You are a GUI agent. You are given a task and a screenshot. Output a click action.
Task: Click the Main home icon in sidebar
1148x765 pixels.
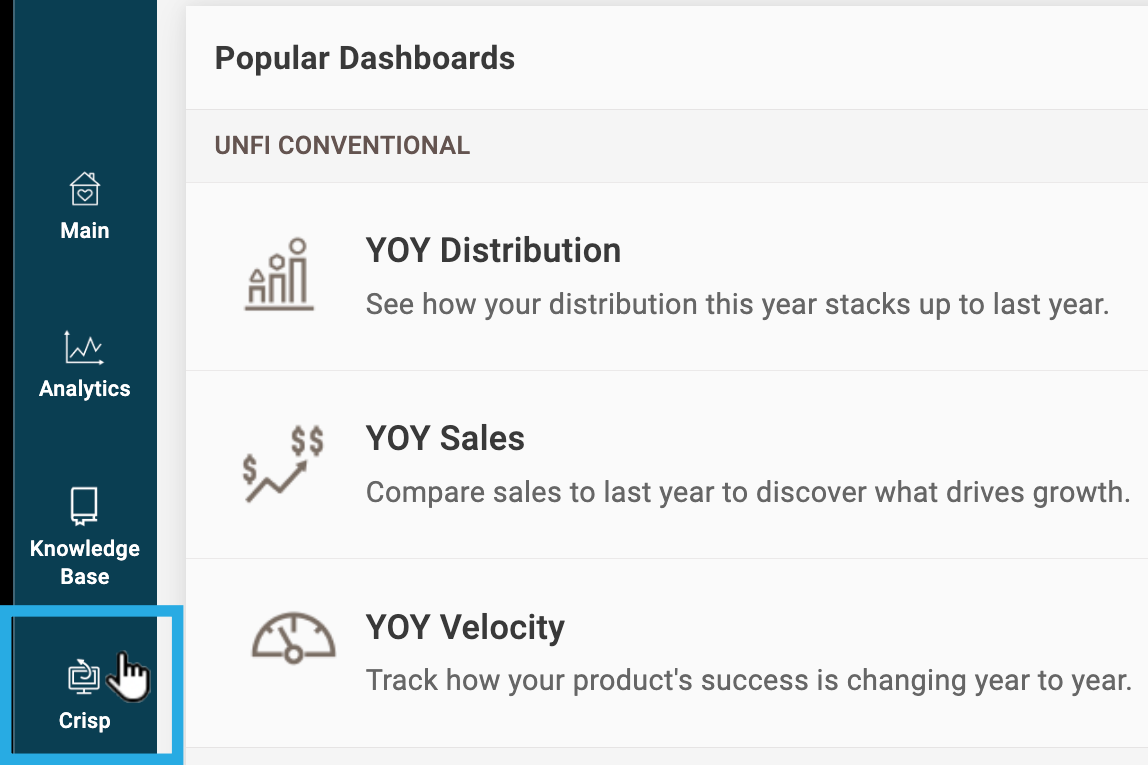[84, 188]
